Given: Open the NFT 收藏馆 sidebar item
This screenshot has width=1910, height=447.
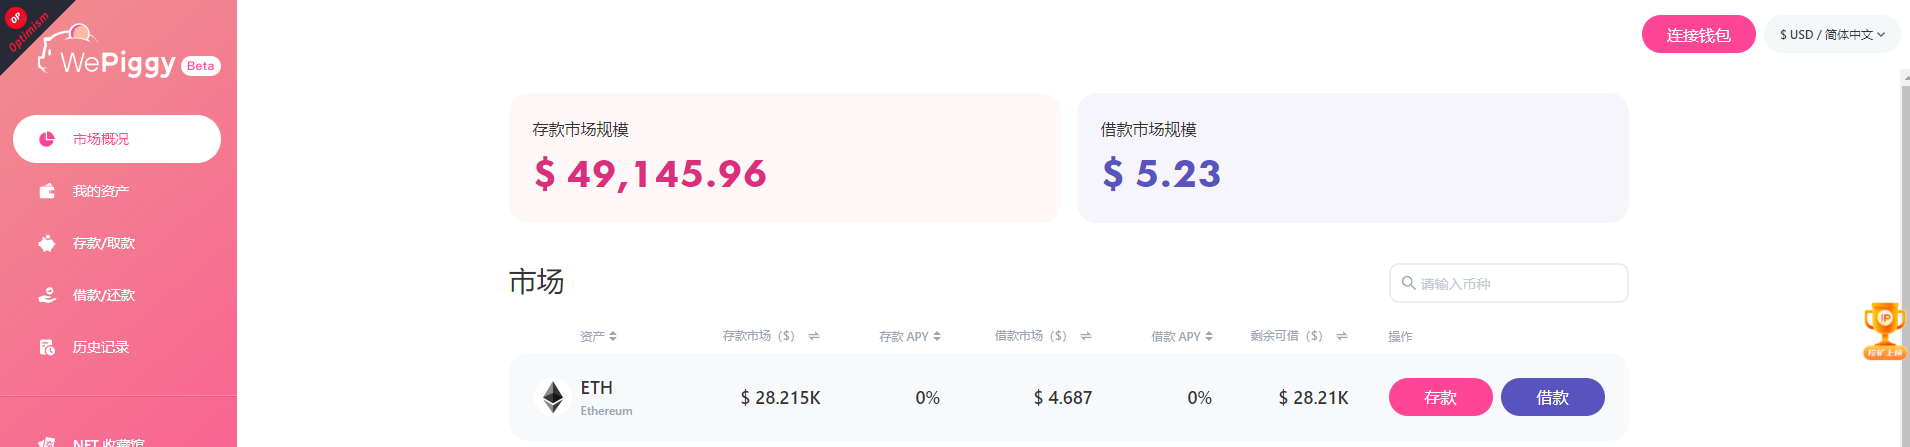Looking at the screenshot, I should 108,441.
